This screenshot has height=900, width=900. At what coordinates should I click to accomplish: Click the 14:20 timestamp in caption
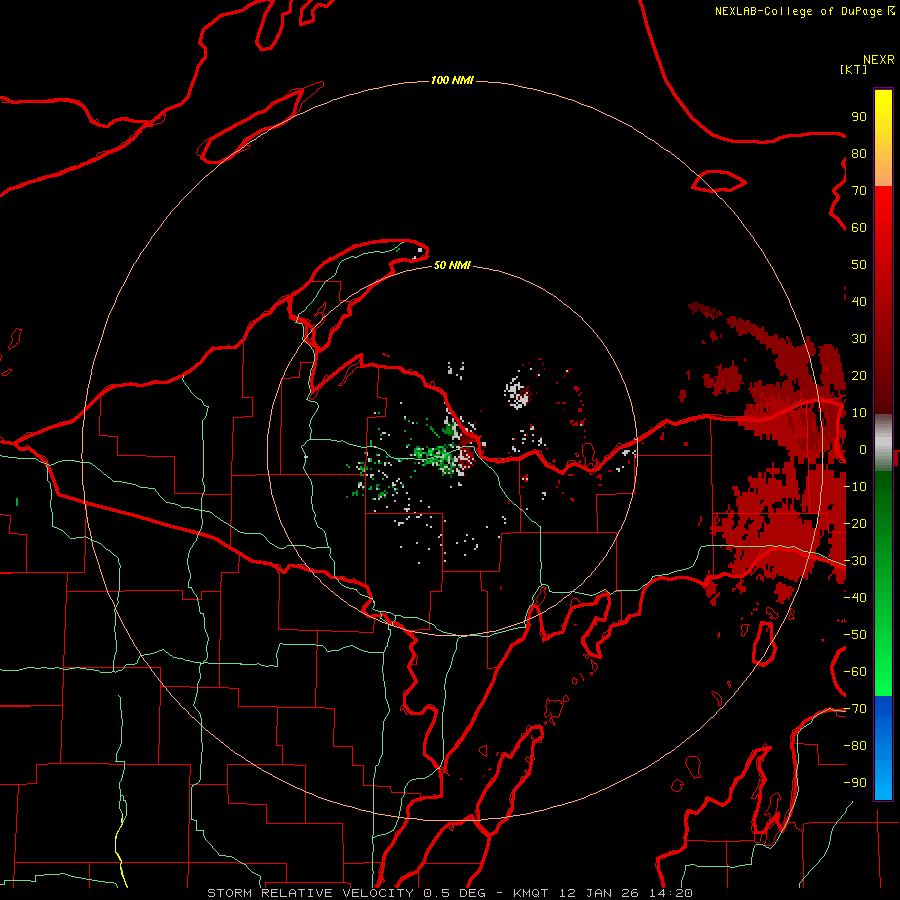point(670,893)
